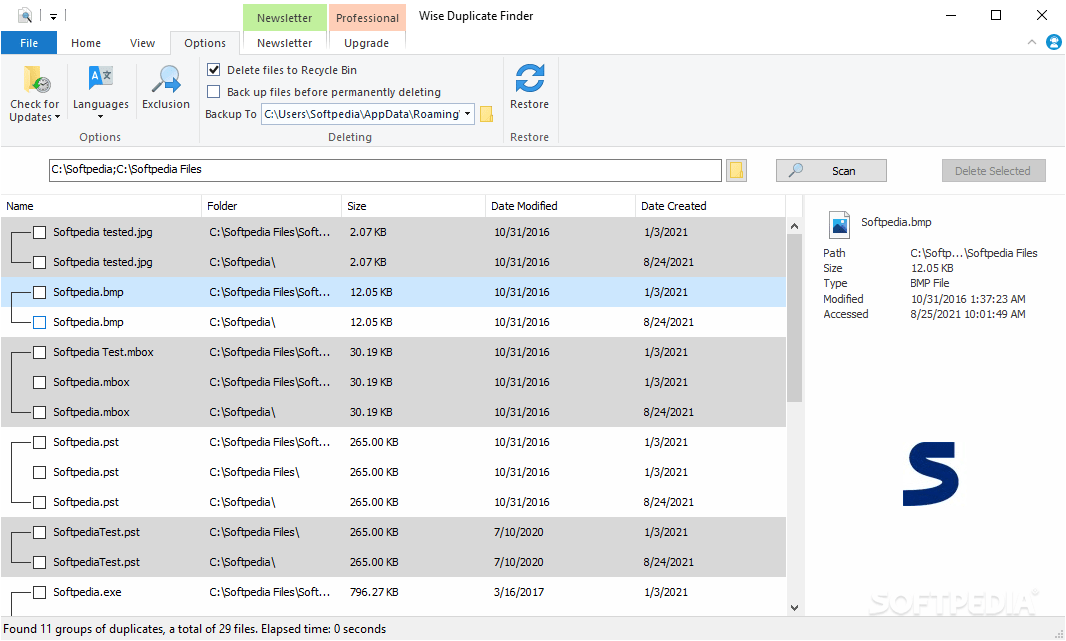Minimize the Wise Duplicate Finder window

(950, 15)
